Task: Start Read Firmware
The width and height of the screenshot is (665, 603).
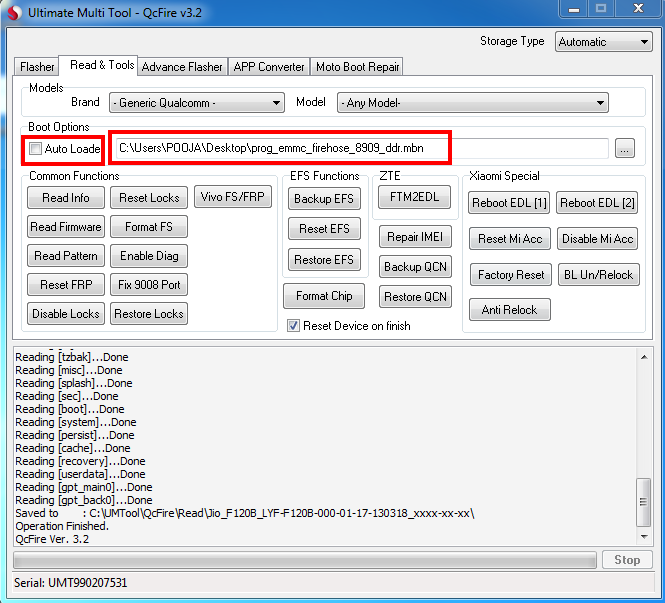Action: [x=66, y=227]
